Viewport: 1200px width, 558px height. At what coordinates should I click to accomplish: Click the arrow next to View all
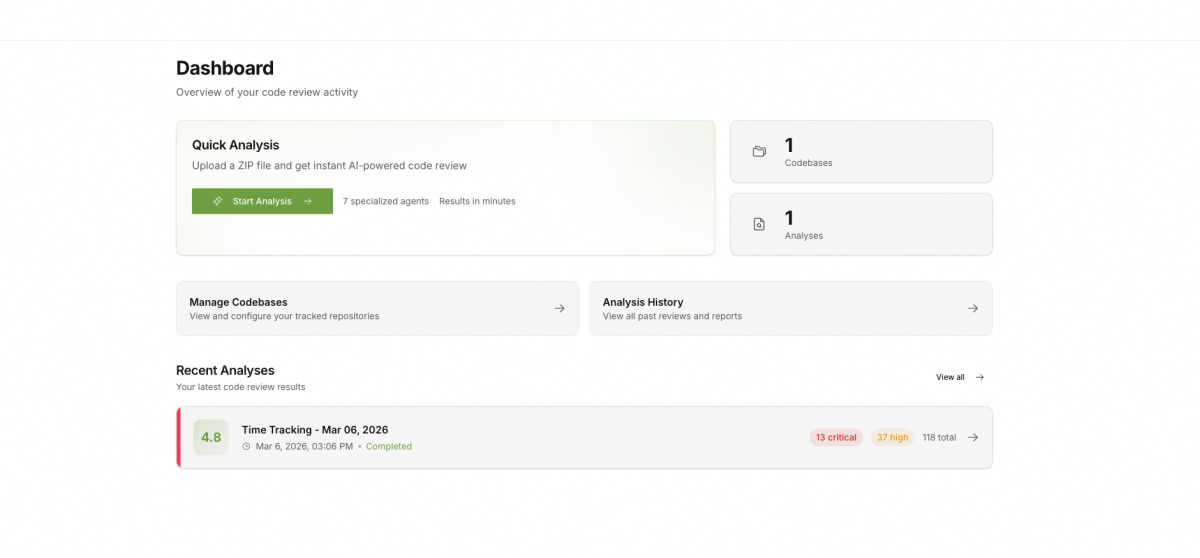click(x=980, y=377)
